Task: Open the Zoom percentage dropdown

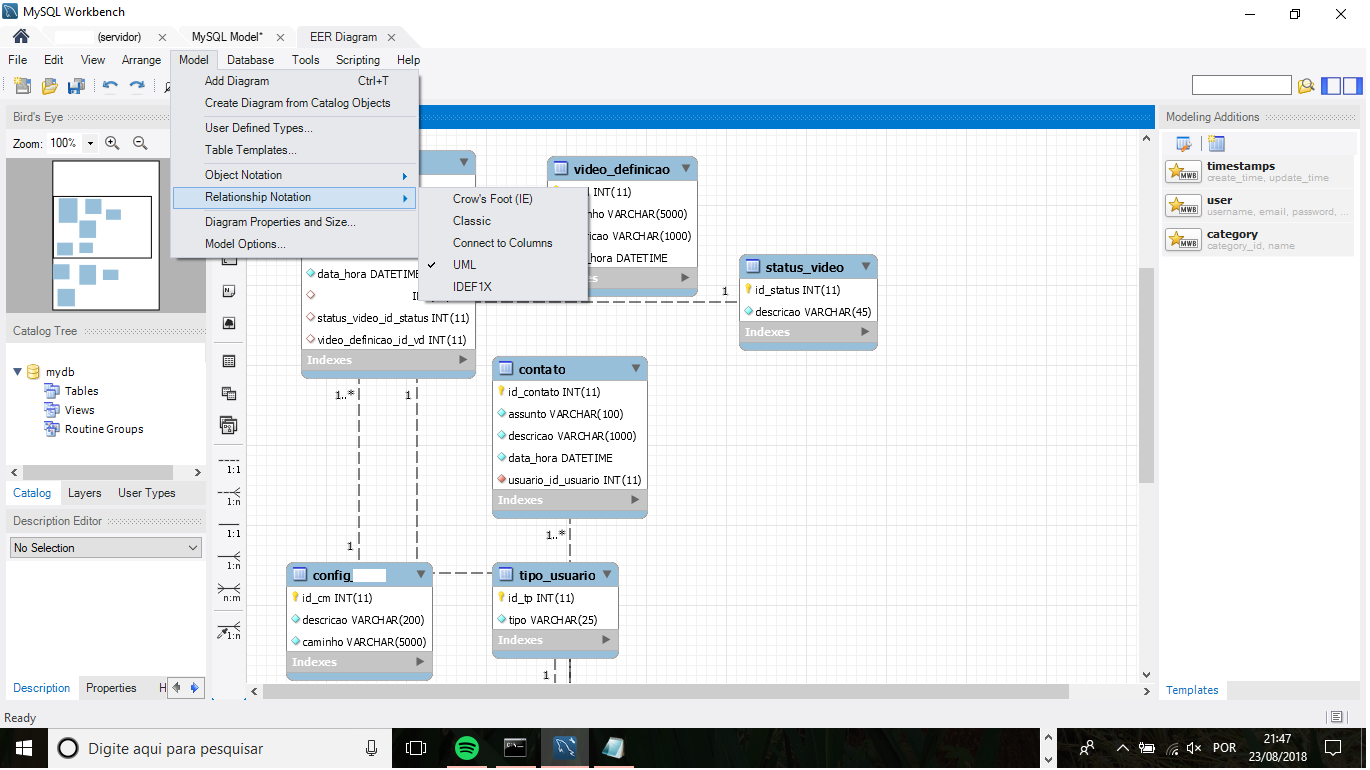Action: (x=90, y=143)
